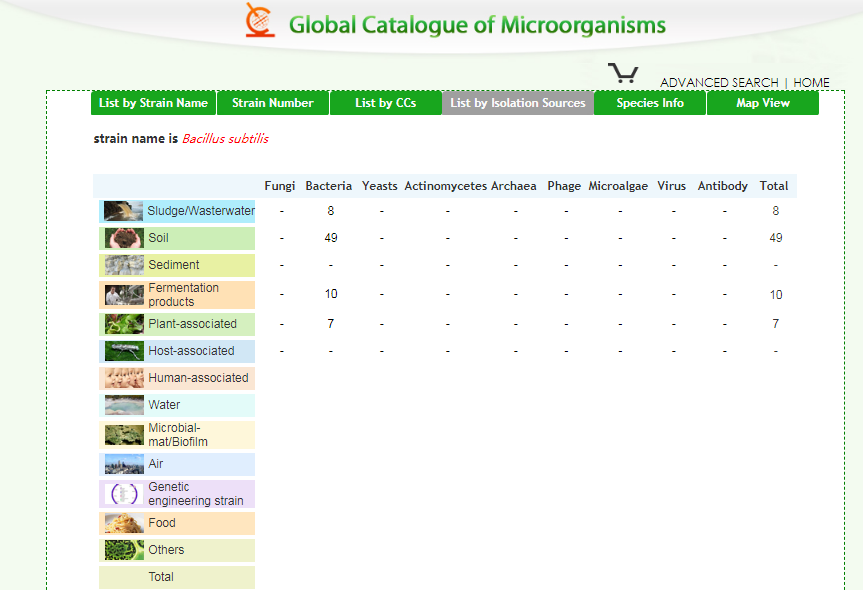Click the Others thumbnail image

click(x=124, y=550)
